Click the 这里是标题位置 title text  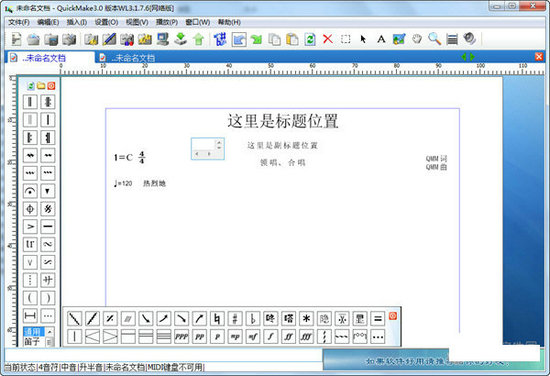(283, 121)
